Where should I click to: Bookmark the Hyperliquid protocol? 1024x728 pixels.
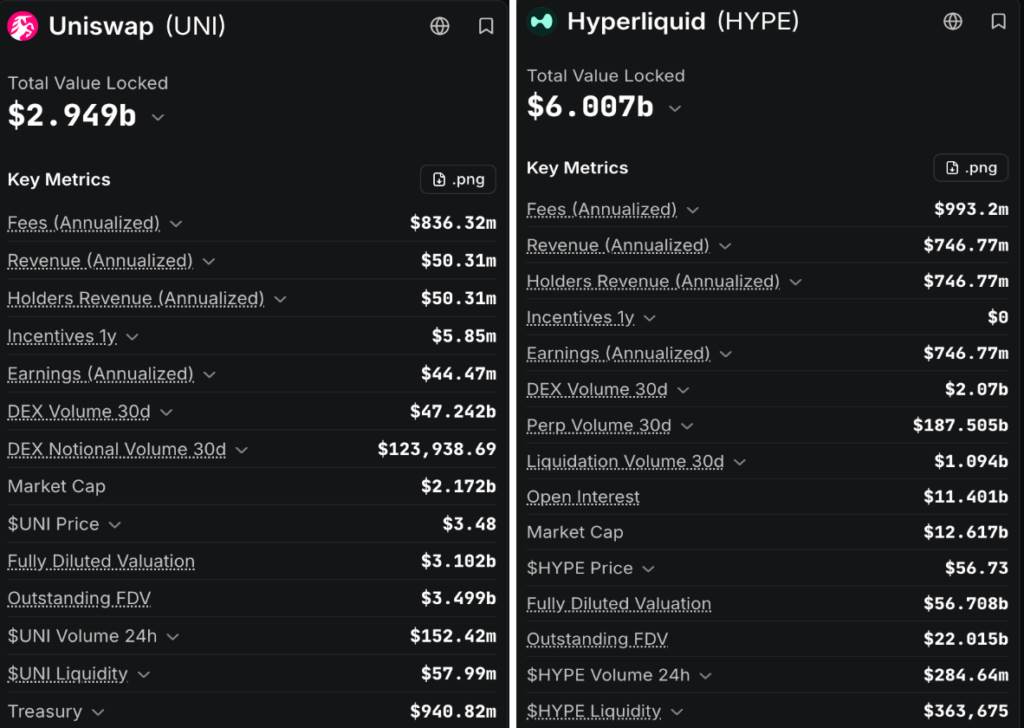point(999,22)
